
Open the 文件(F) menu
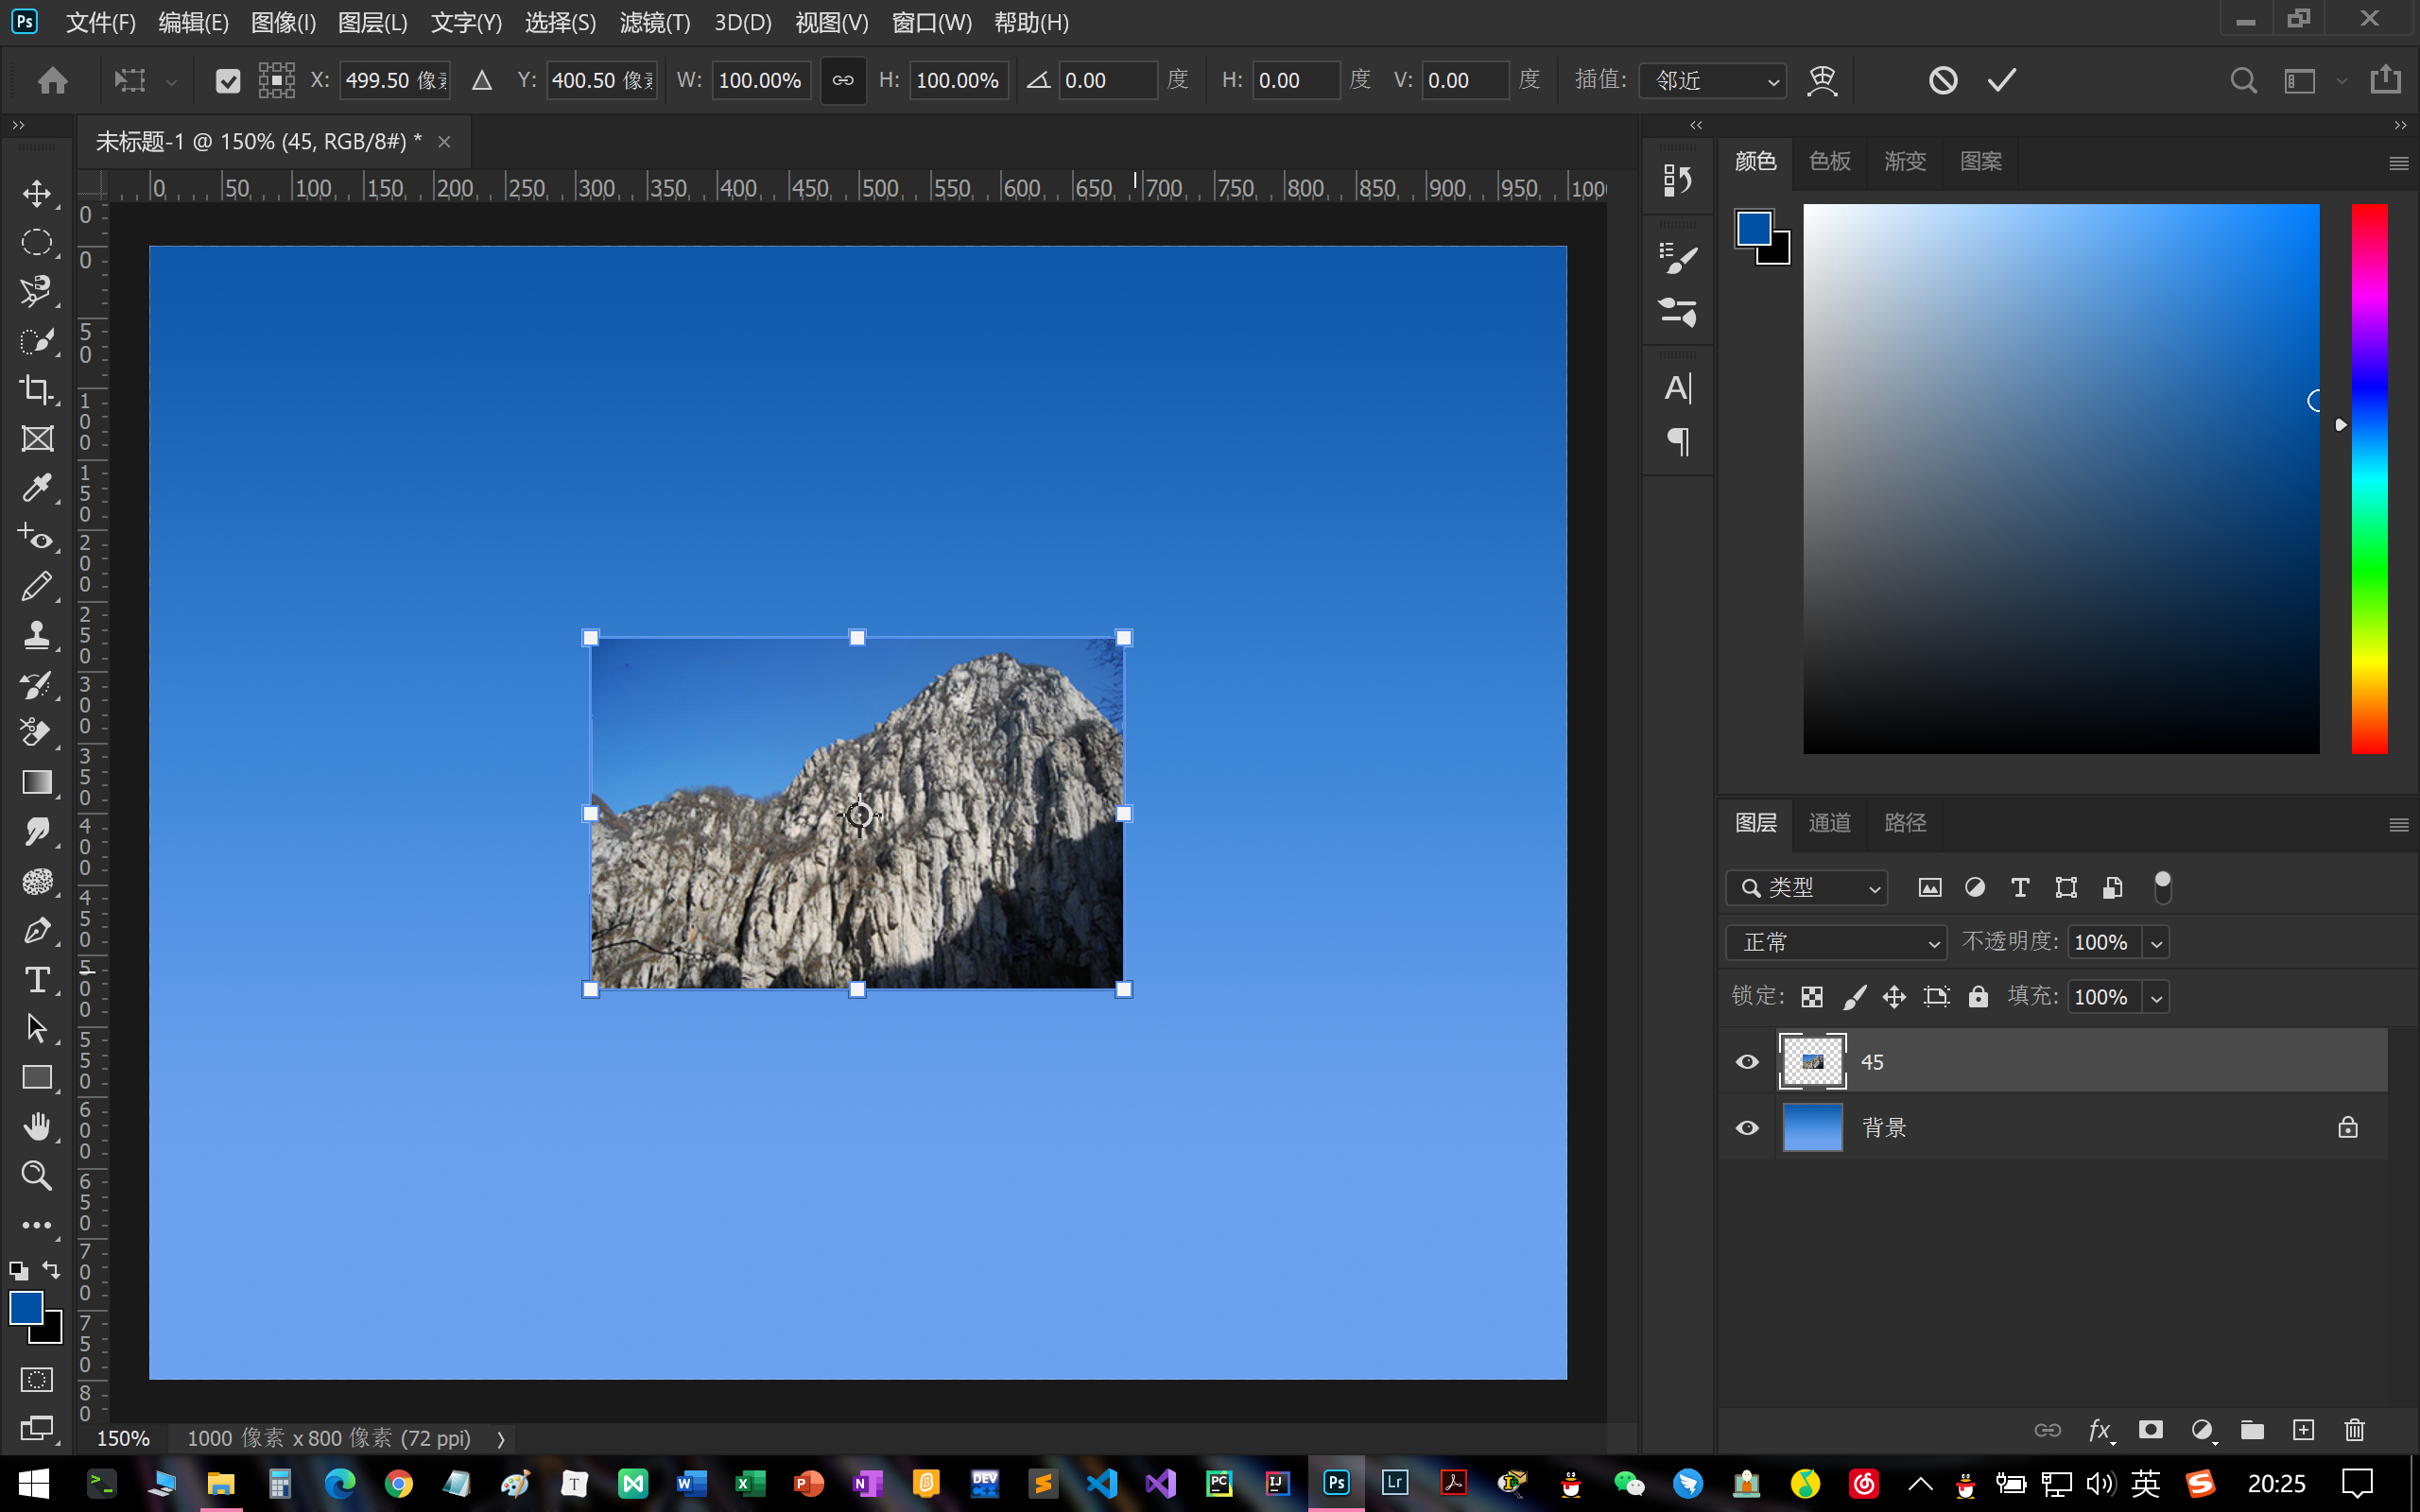point(100,22)
